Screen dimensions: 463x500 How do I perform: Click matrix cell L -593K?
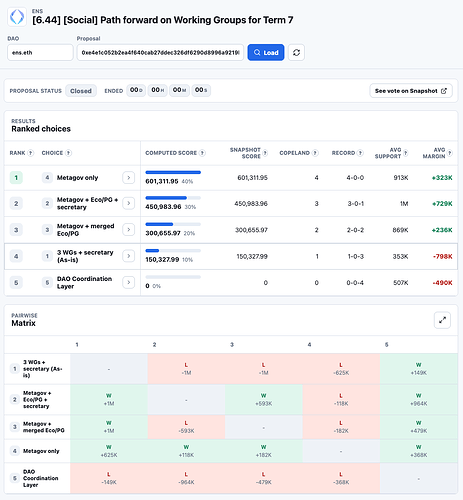[x=186, y=427]
